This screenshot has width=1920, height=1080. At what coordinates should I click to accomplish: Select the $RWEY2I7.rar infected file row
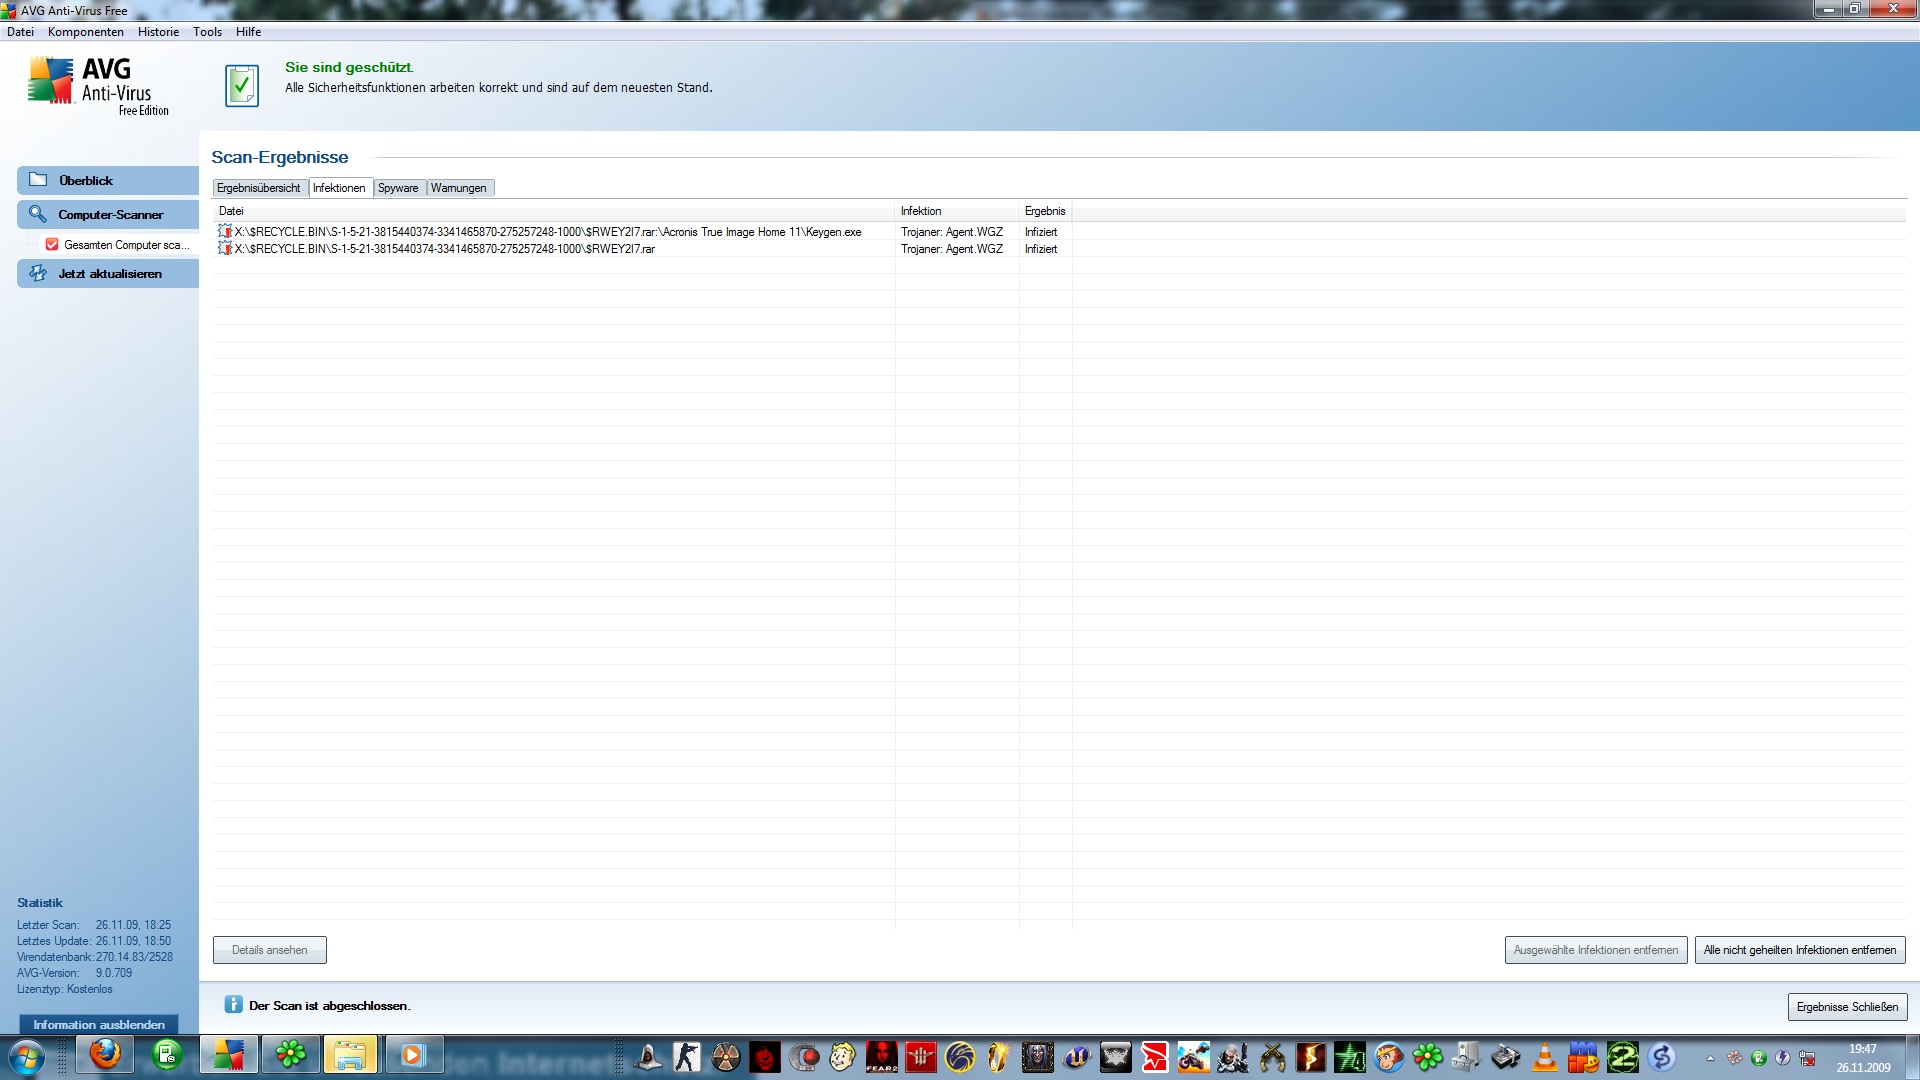[x=445, y=249]
